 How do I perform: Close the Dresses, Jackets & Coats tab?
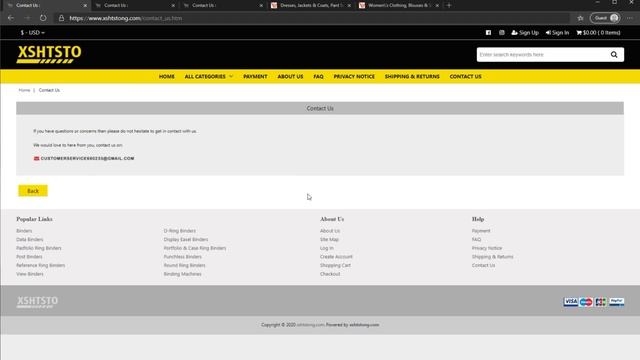pyautogui.click(x=349, y=5)
